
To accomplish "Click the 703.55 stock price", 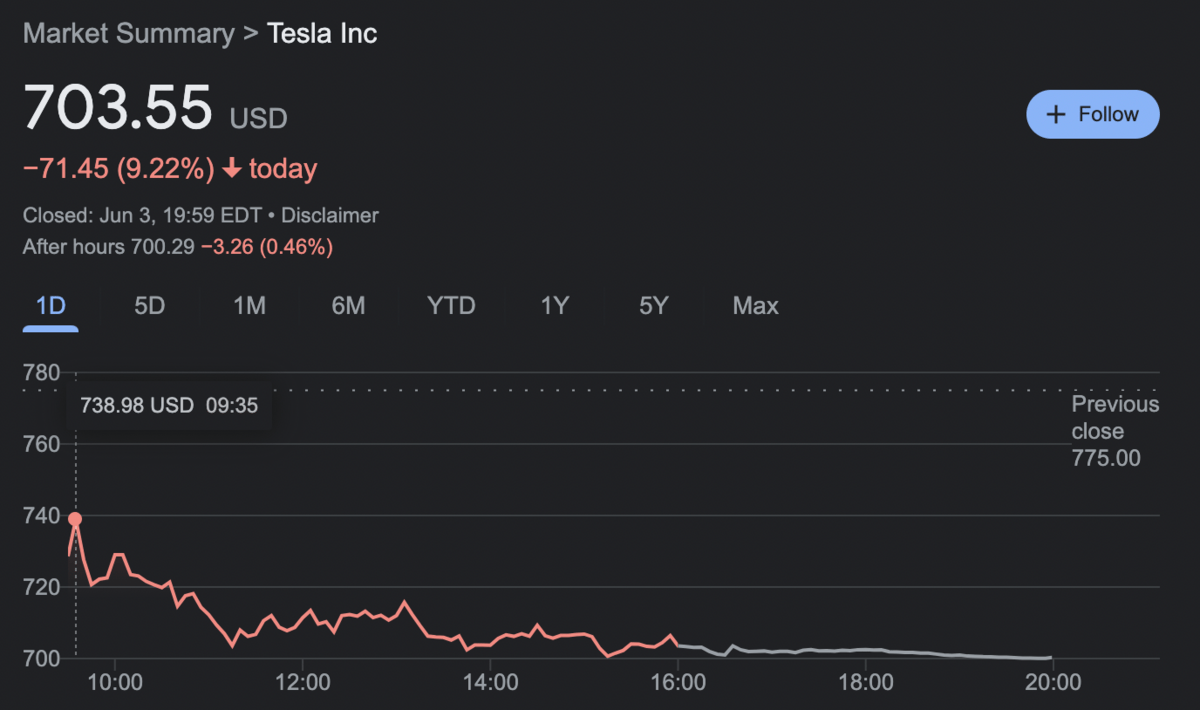I will 118,107.
